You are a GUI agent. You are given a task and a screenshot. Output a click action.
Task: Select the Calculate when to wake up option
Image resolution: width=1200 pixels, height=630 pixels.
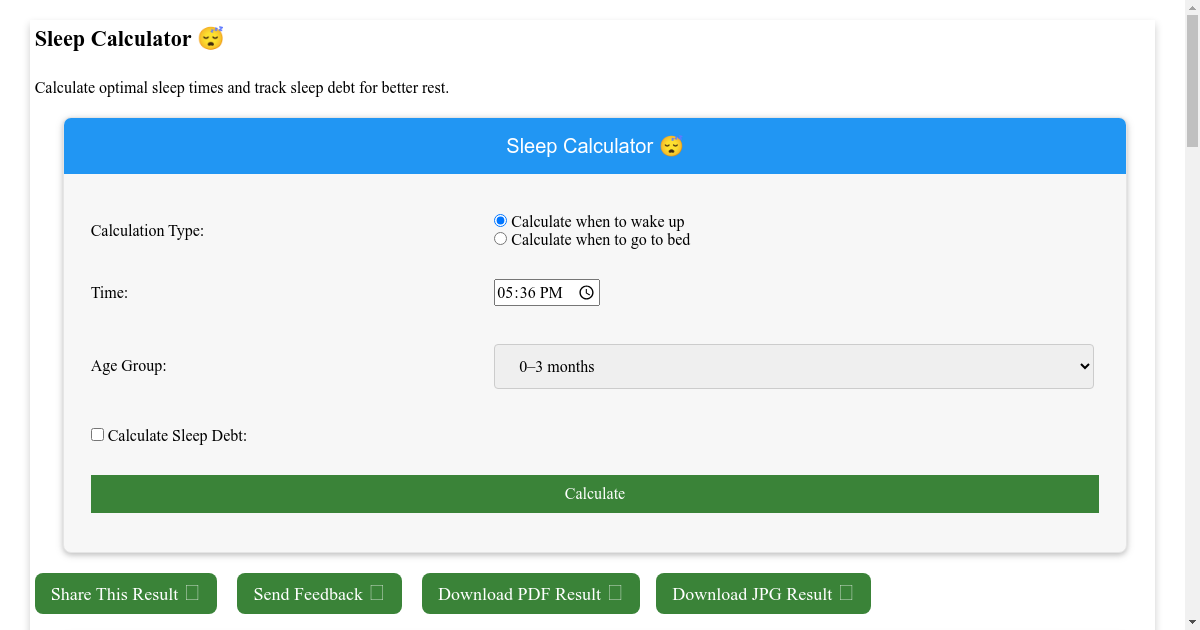click(x=500, y=220)
